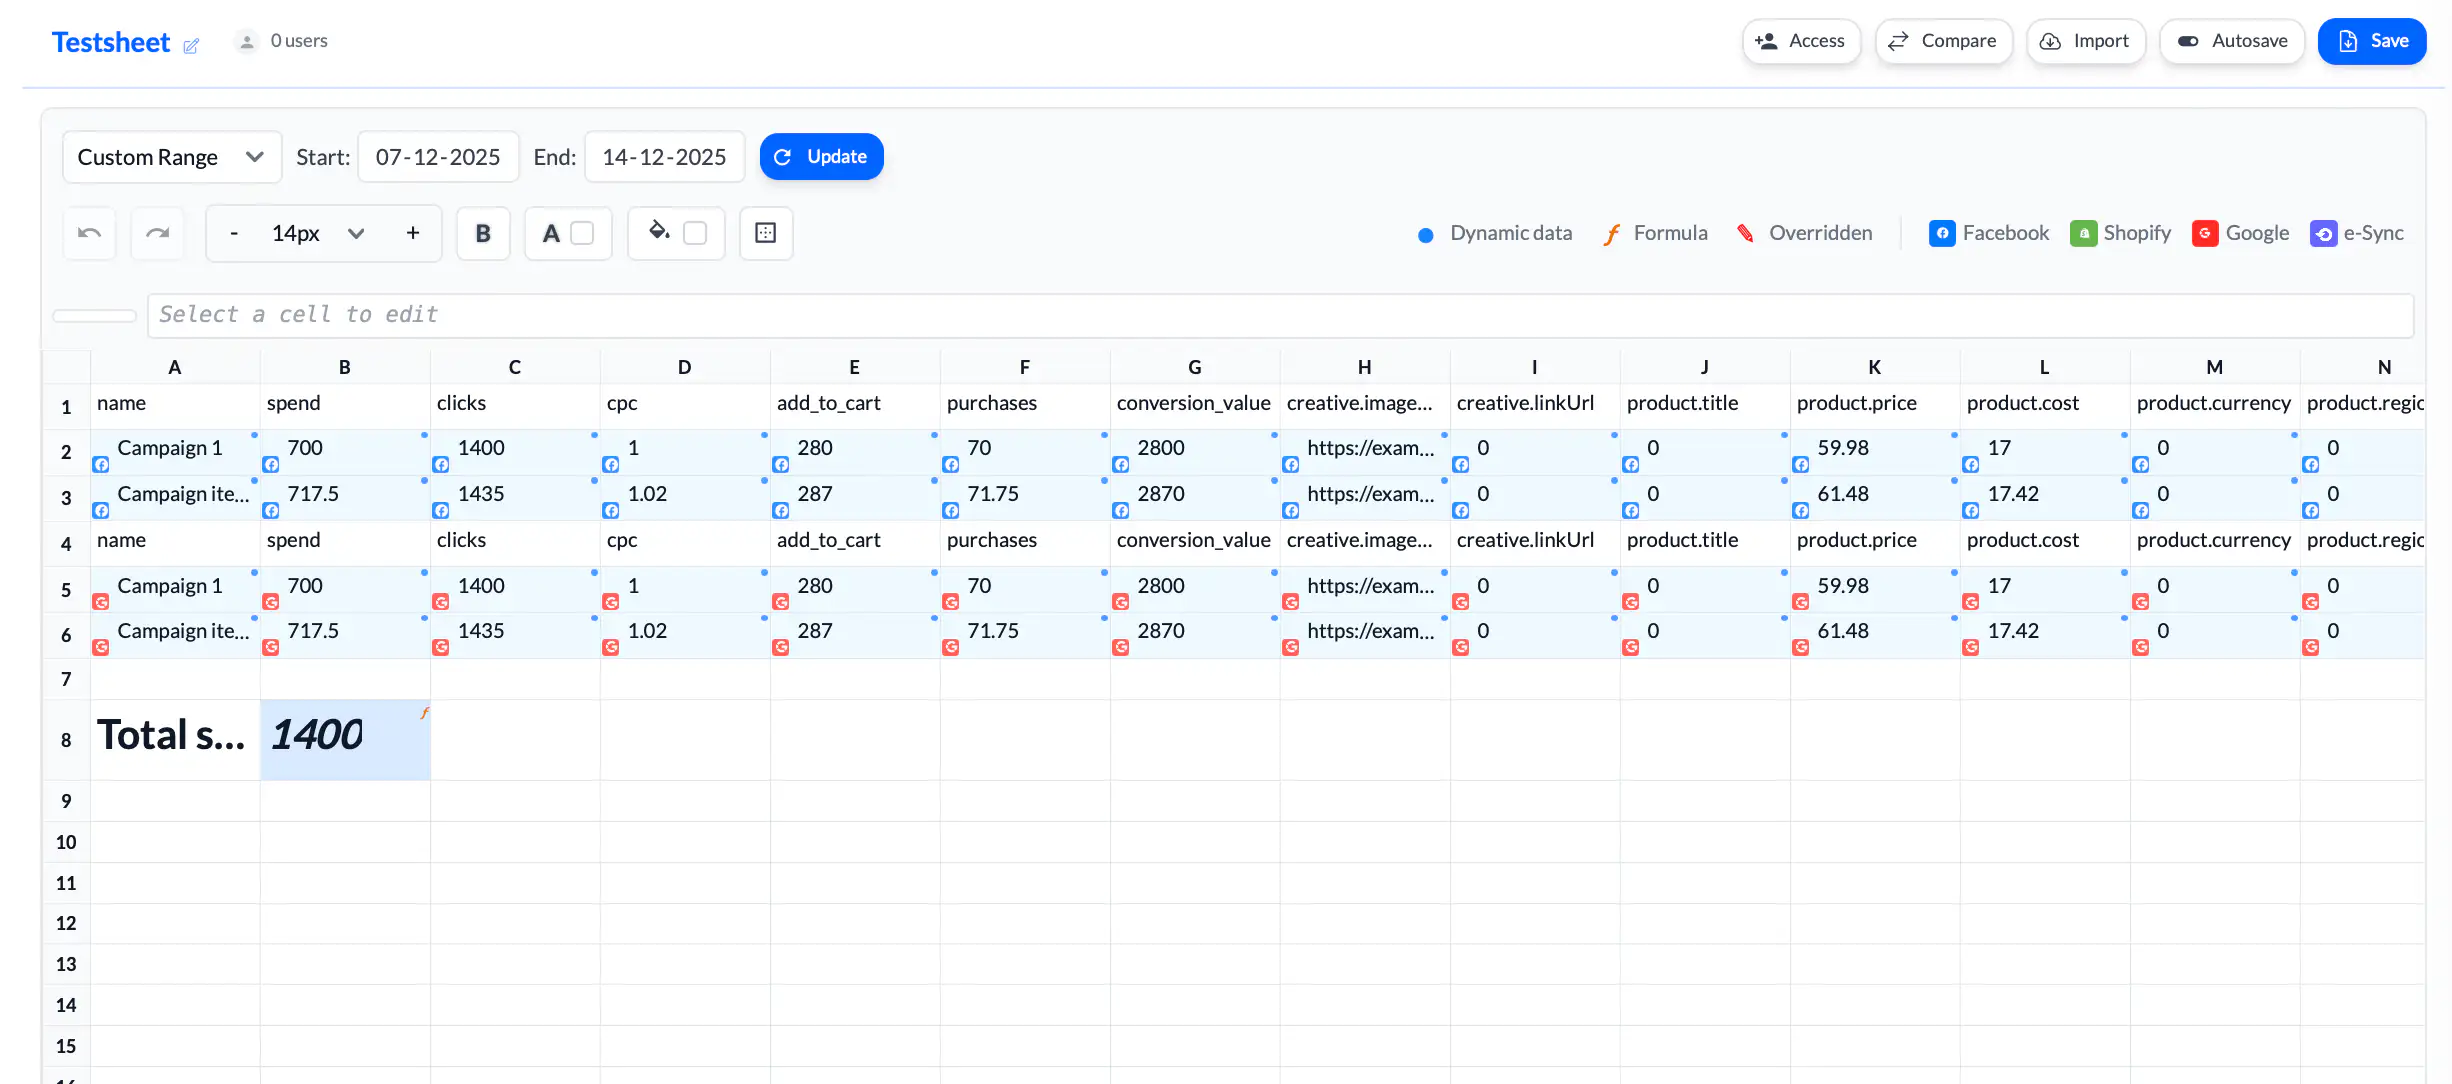Click the Shopify integration icon
This screenshot has width=2452, height=1084.
pos(2084,233)
